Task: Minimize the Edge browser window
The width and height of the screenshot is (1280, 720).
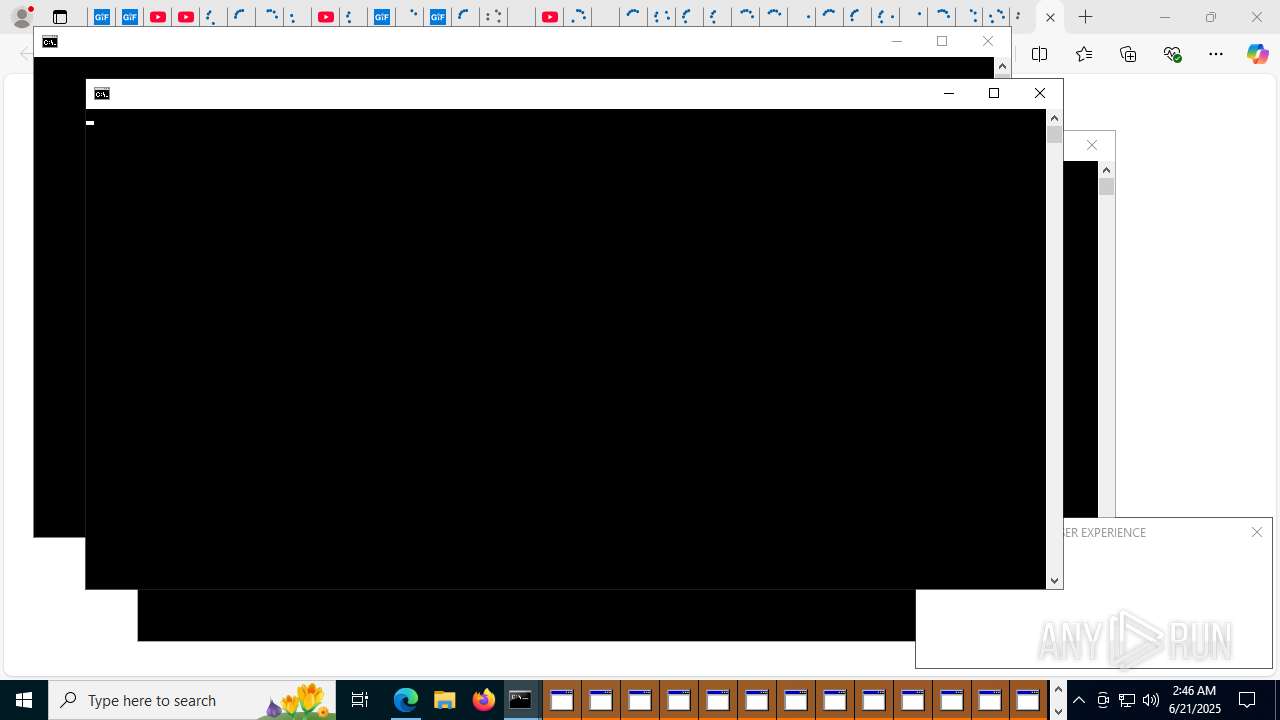Action: pos(1164,17)
